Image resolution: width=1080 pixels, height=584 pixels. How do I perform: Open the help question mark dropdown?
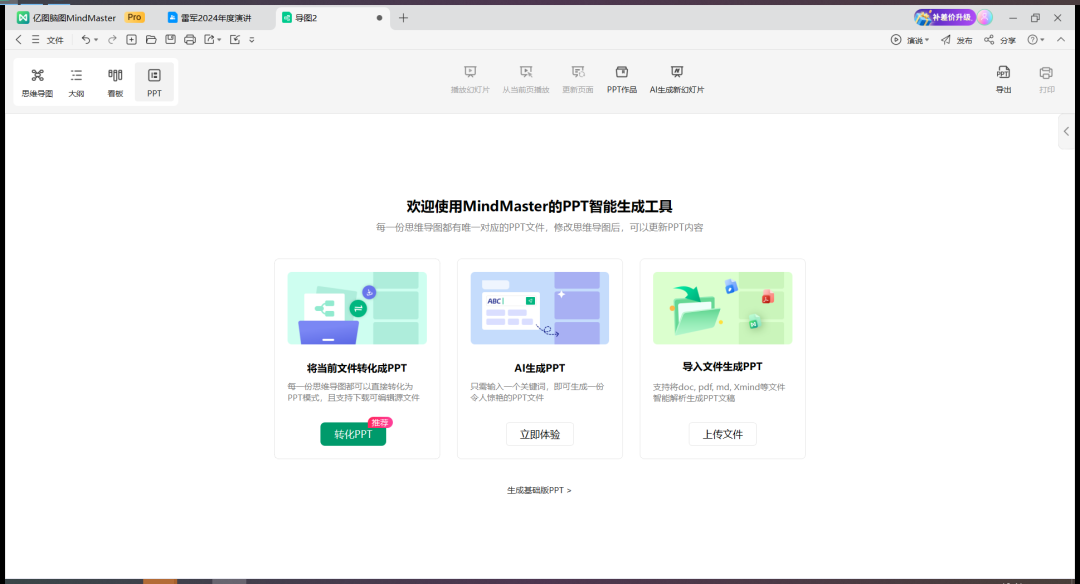pyautogui.click(x=1035, y=40)
